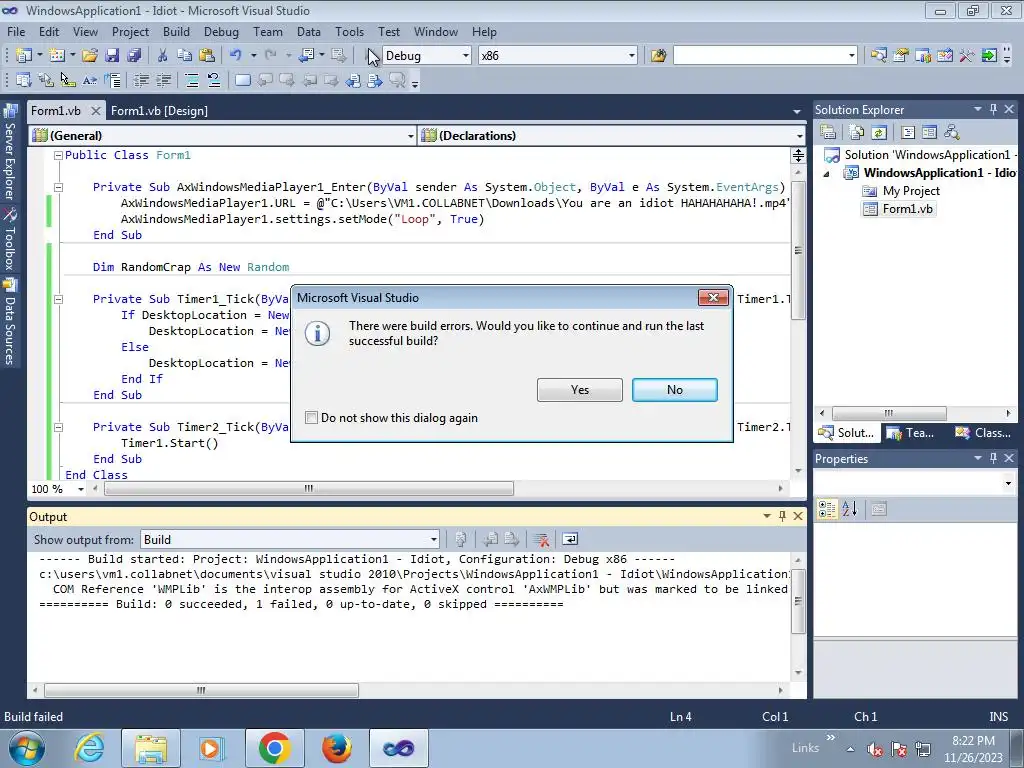Open Toolbox via wrench toolbar icon
This screenshot has height=768, width=1024.
(x=967, y=56)
